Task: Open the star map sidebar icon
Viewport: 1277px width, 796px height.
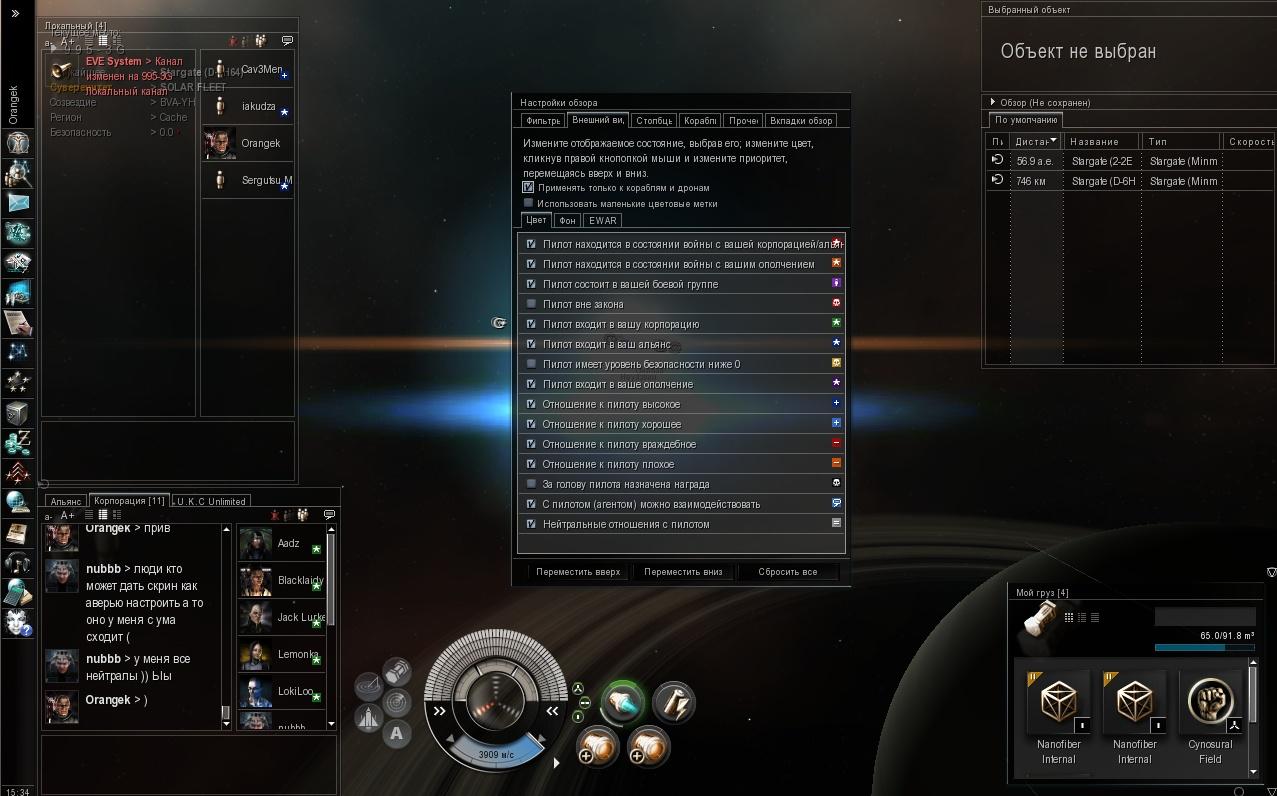Action: tap(18, 352)
